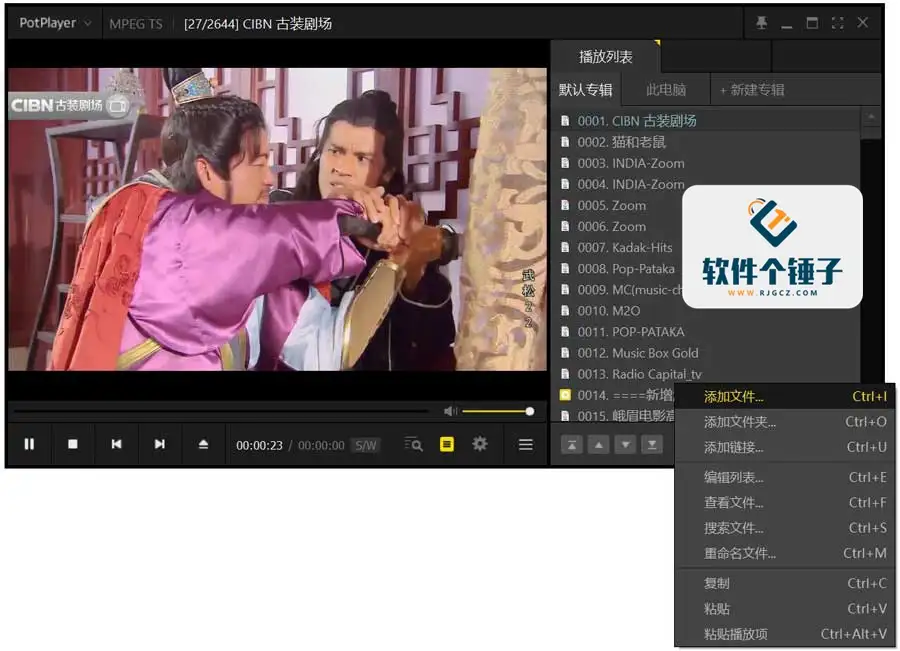The height and width of the screenshot is (651, 900).
Task: Choose 添加链接... from context menu
Action: [x=785, y=447]
